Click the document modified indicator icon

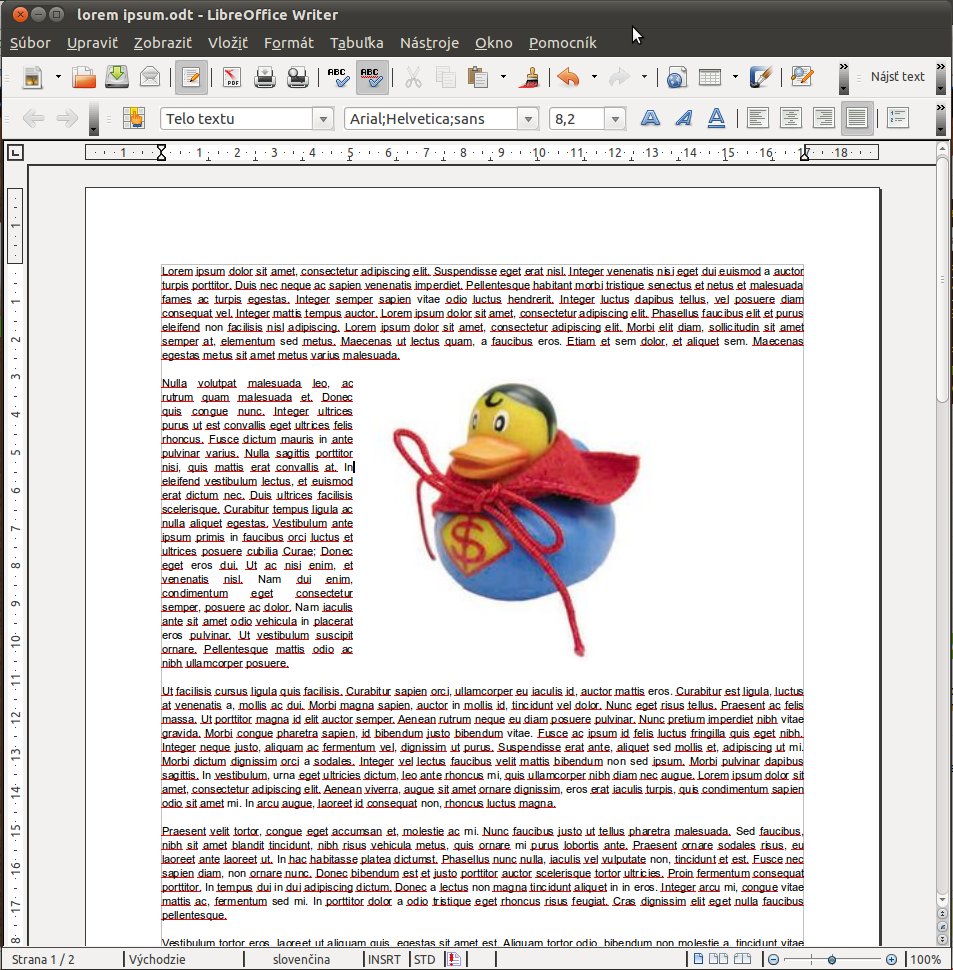click(x=454, y=959)
